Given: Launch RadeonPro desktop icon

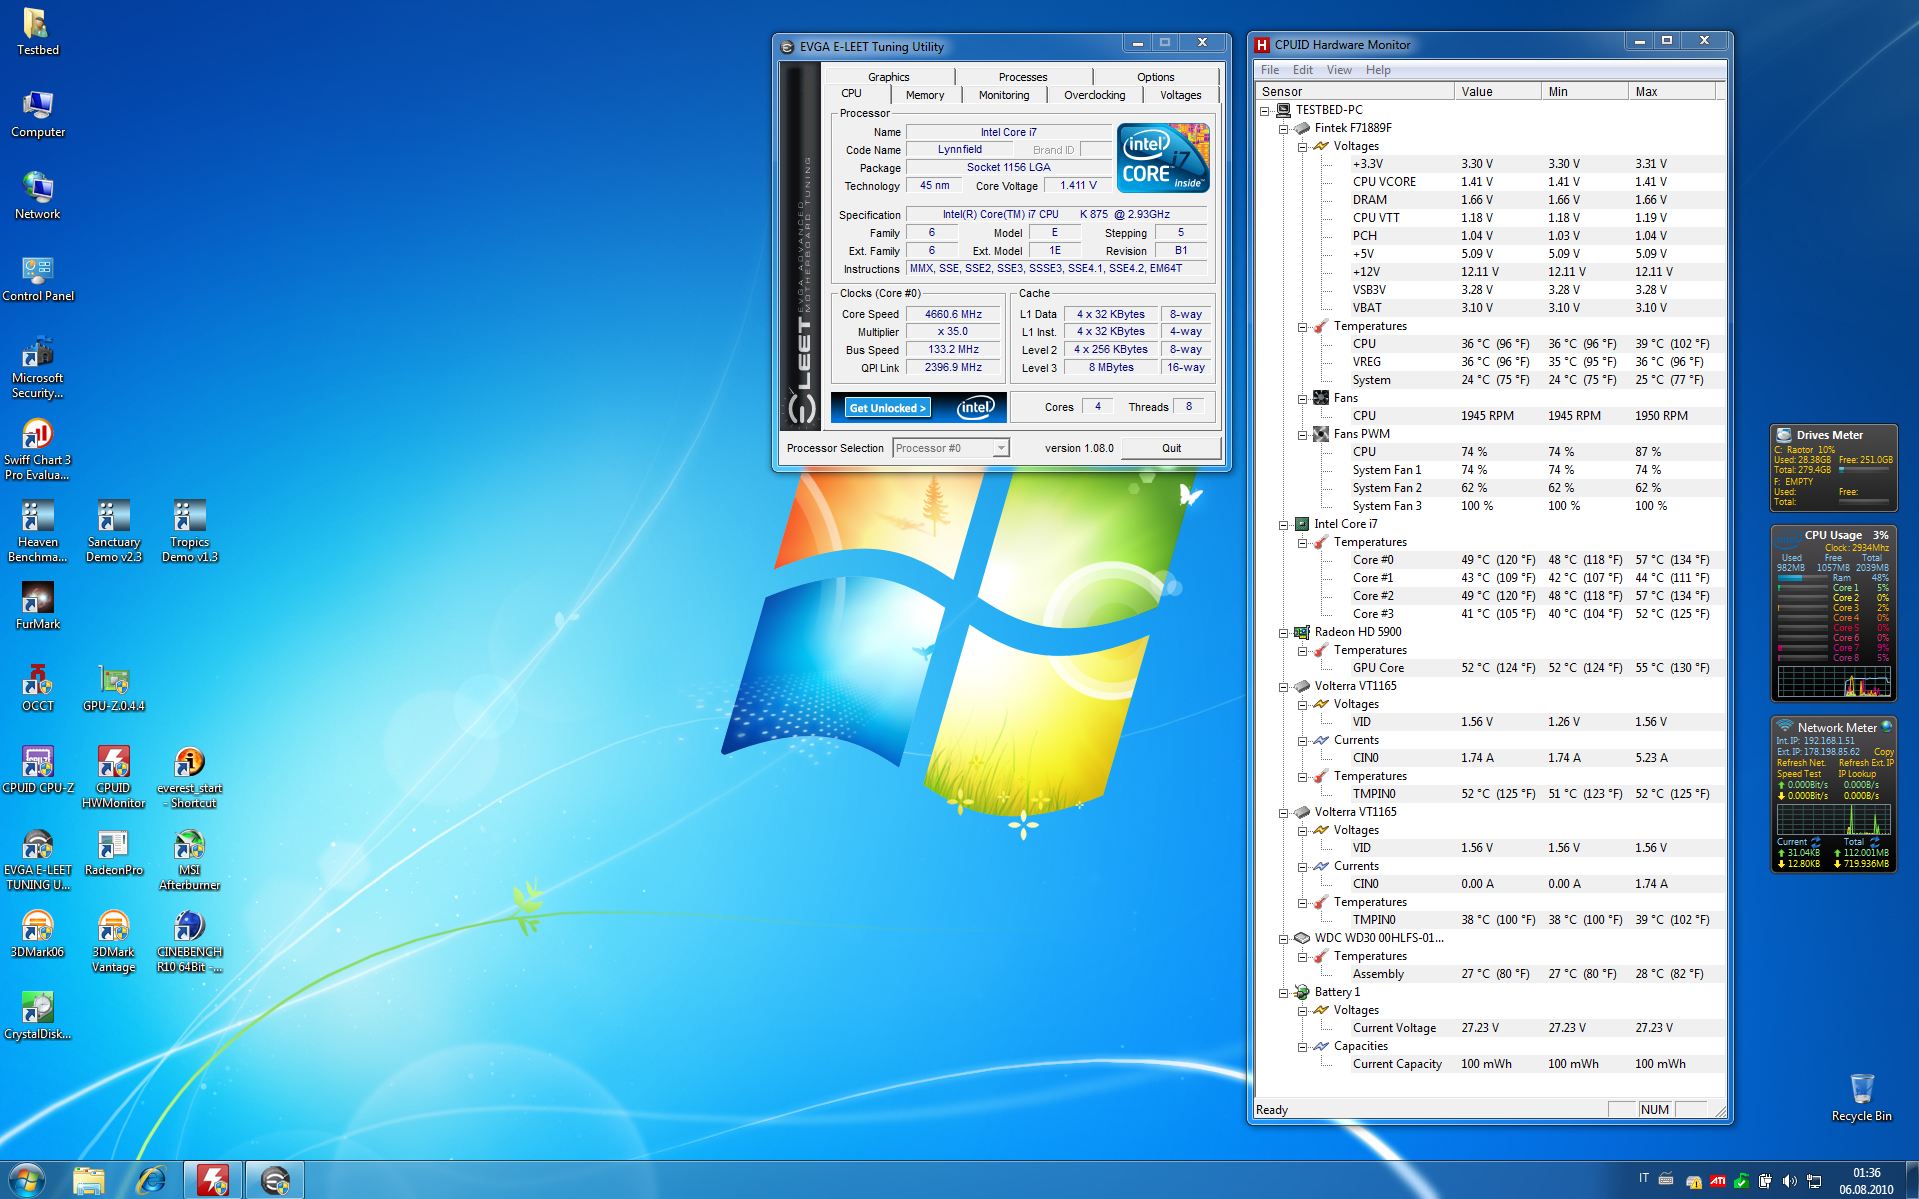Looking at the screenshot, I should pyautogui.click(x=113, y=851).
